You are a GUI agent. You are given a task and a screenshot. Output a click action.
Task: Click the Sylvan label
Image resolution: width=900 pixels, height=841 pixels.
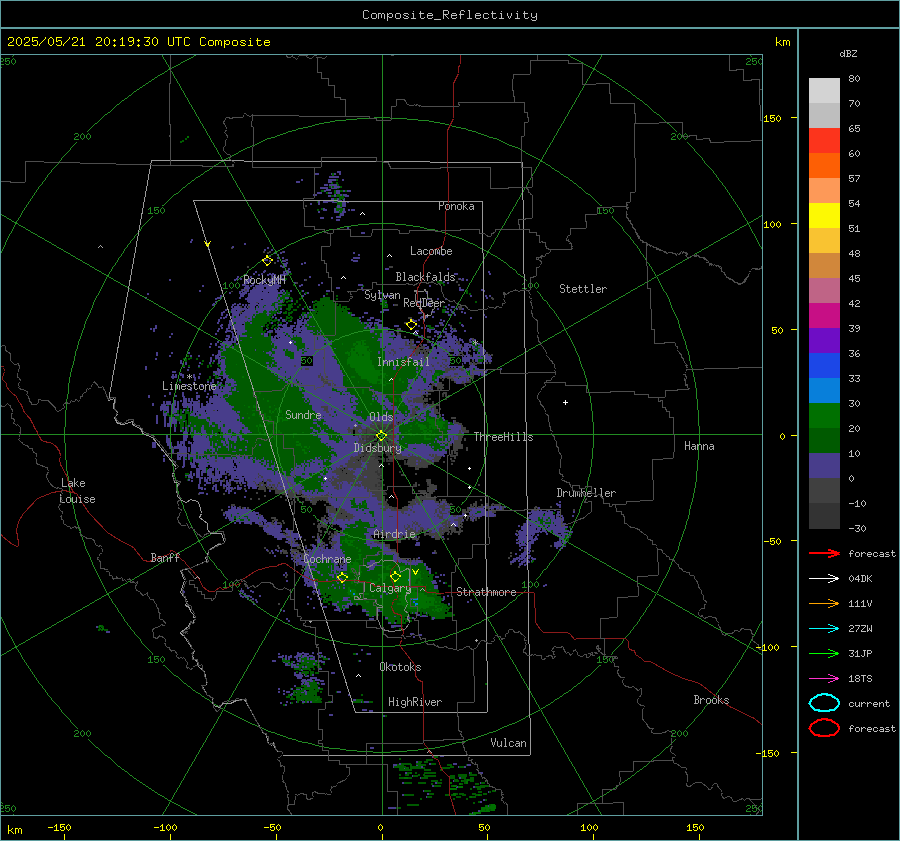[x=382, y=295]
